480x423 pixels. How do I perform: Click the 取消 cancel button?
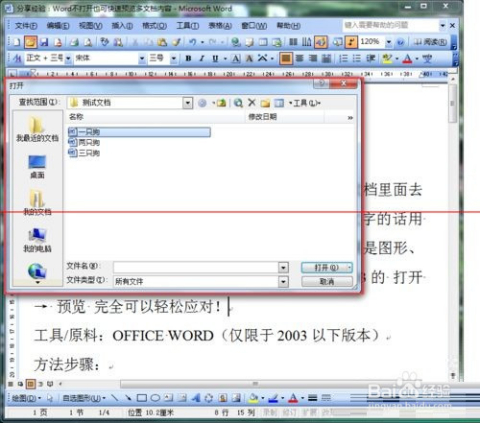327,282
